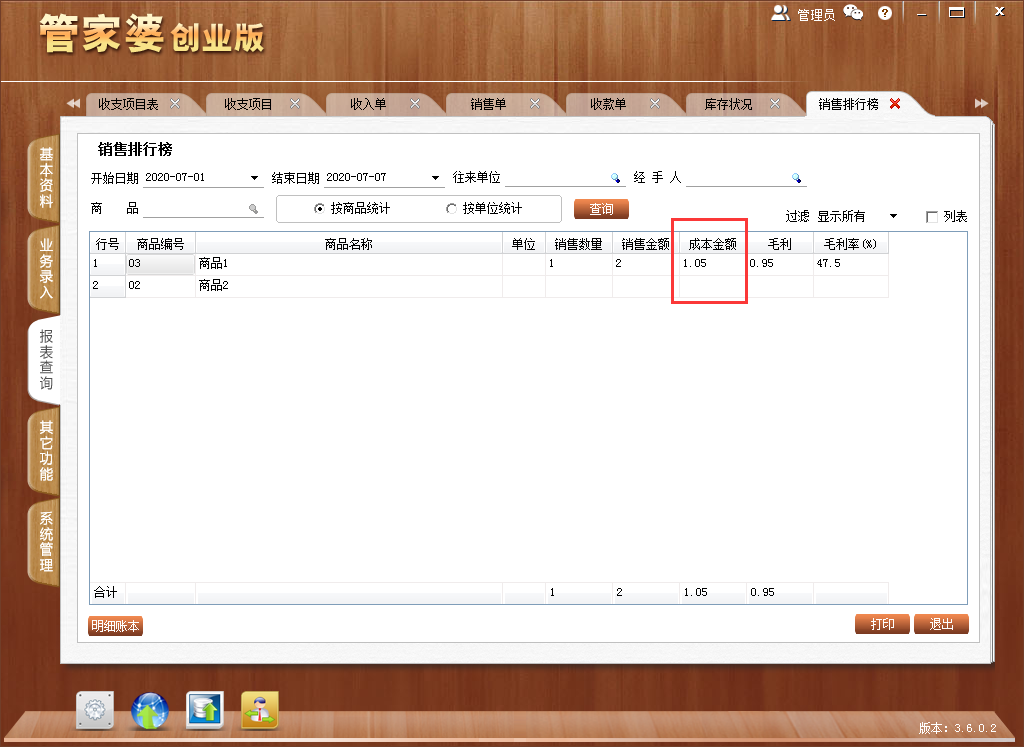Open the help question mark icon
Viewport: 1024px width, 747px height.
click(885, 13)
